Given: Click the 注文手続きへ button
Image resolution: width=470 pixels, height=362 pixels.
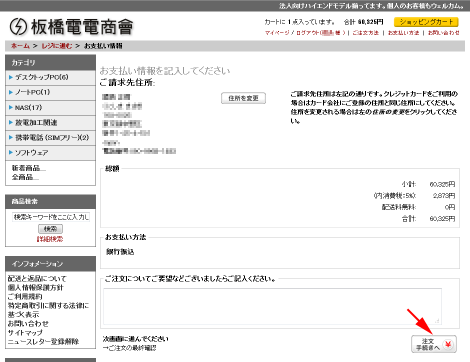Looking at the screenshot, I should click(434, 344).
